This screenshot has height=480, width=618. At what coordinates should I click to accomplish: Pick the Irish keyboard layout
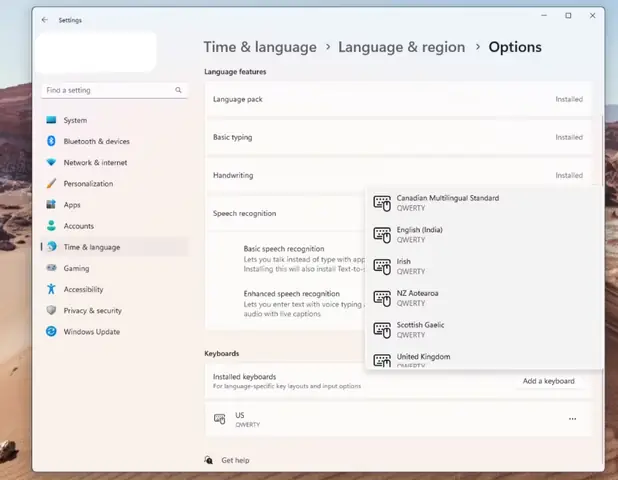(x=484, y=266)
